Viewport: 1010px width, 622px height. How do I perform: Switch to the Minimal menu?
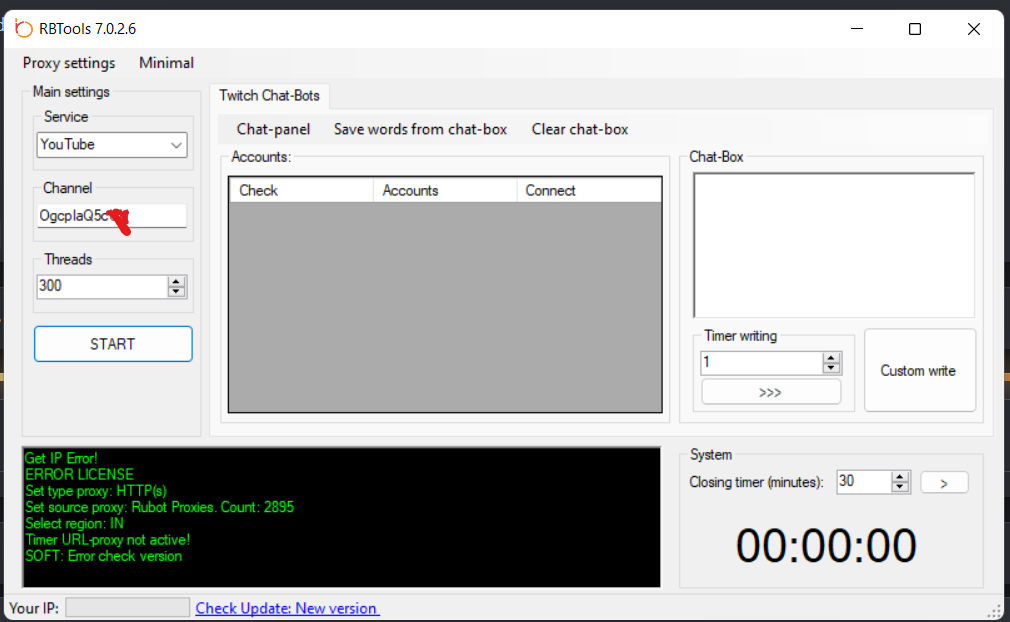[166, 63]
